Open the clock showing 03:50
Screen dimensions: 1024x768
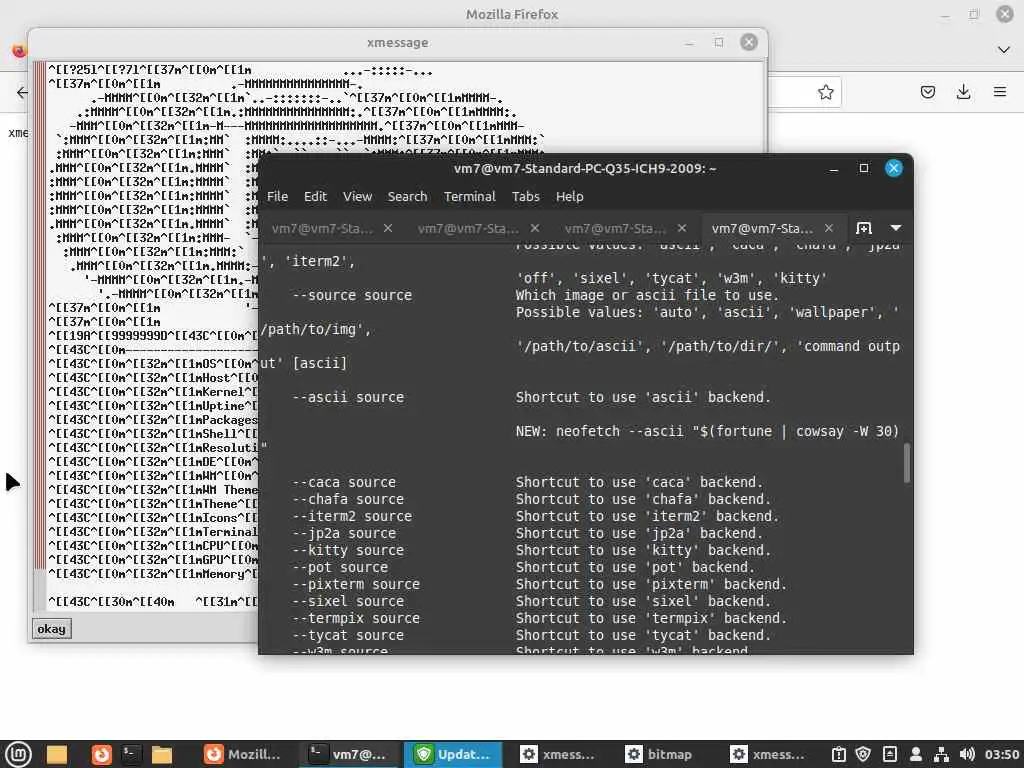(1002, 755)
